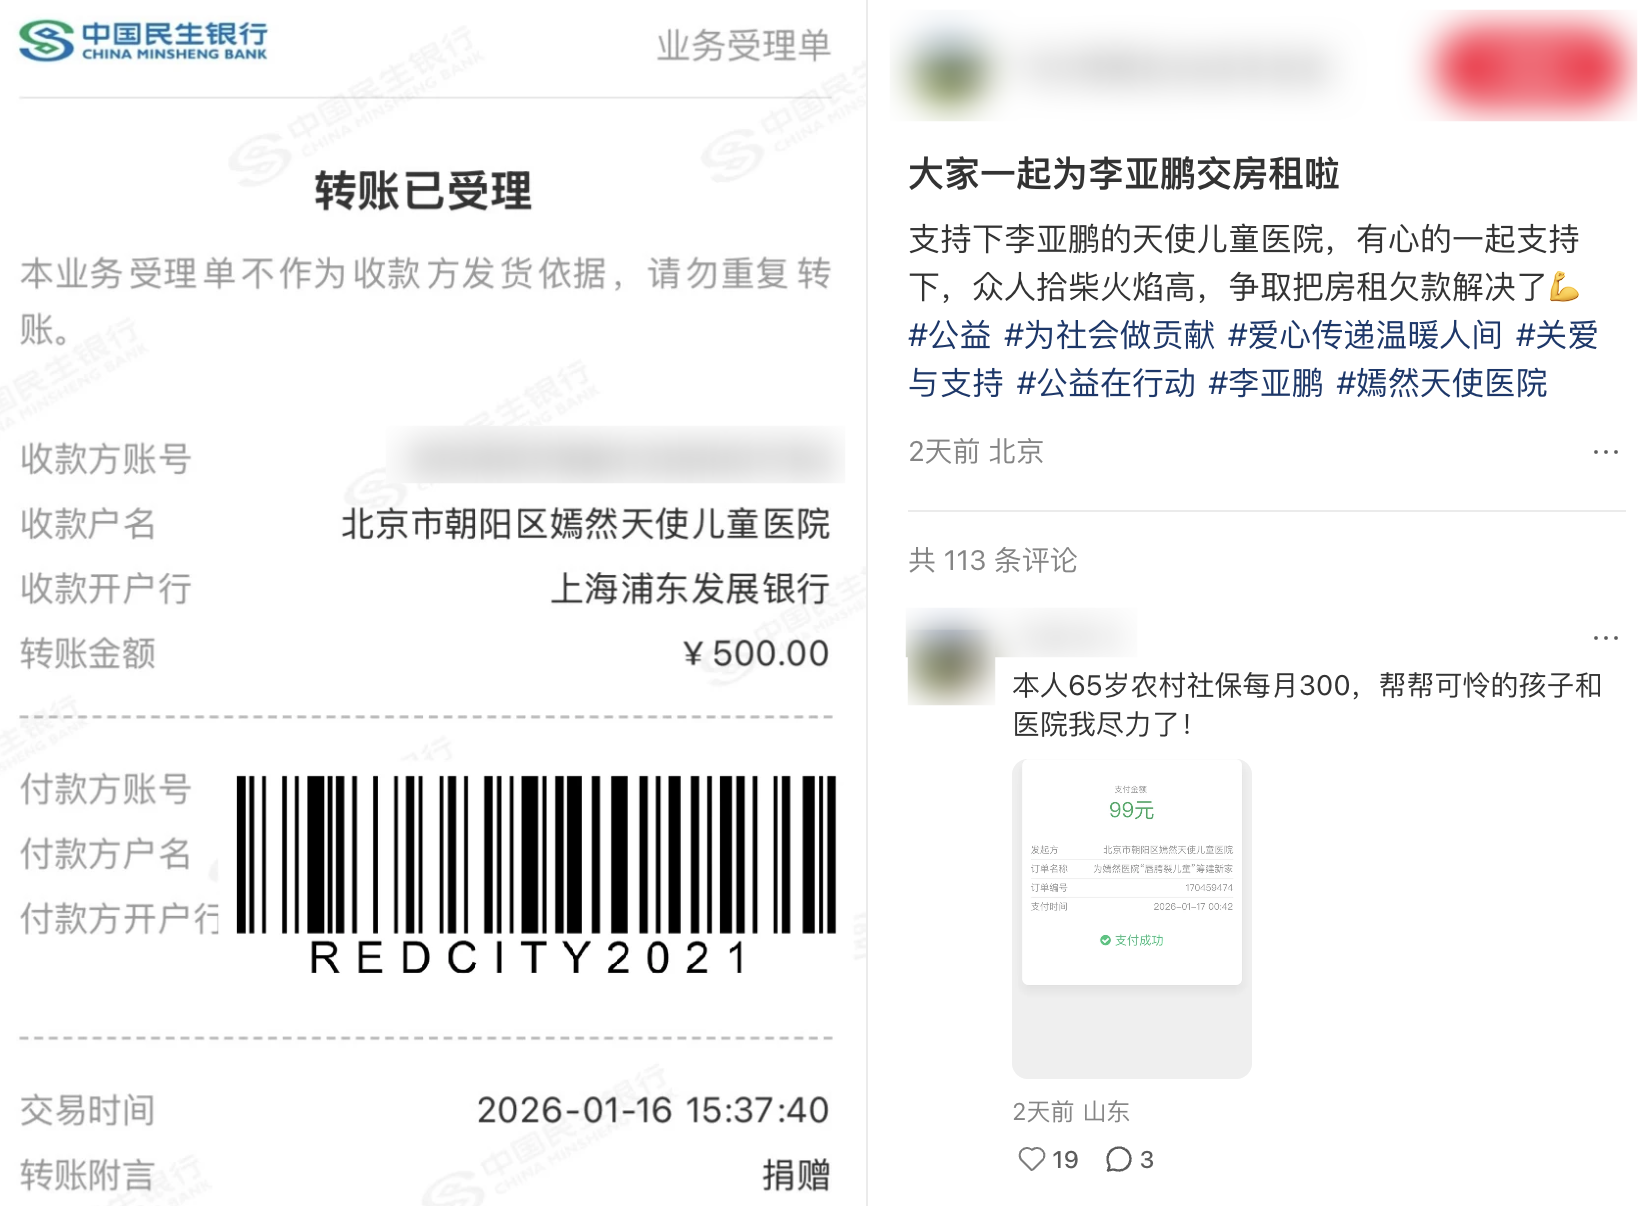The image size is (1646, 1206).
Task: Select the ¥500.00 transfer amount
Action: coord(756,654)
